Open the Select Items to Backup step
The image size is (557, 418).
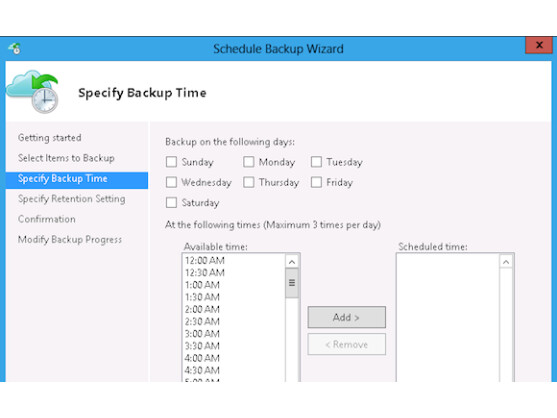coord(66,158)
